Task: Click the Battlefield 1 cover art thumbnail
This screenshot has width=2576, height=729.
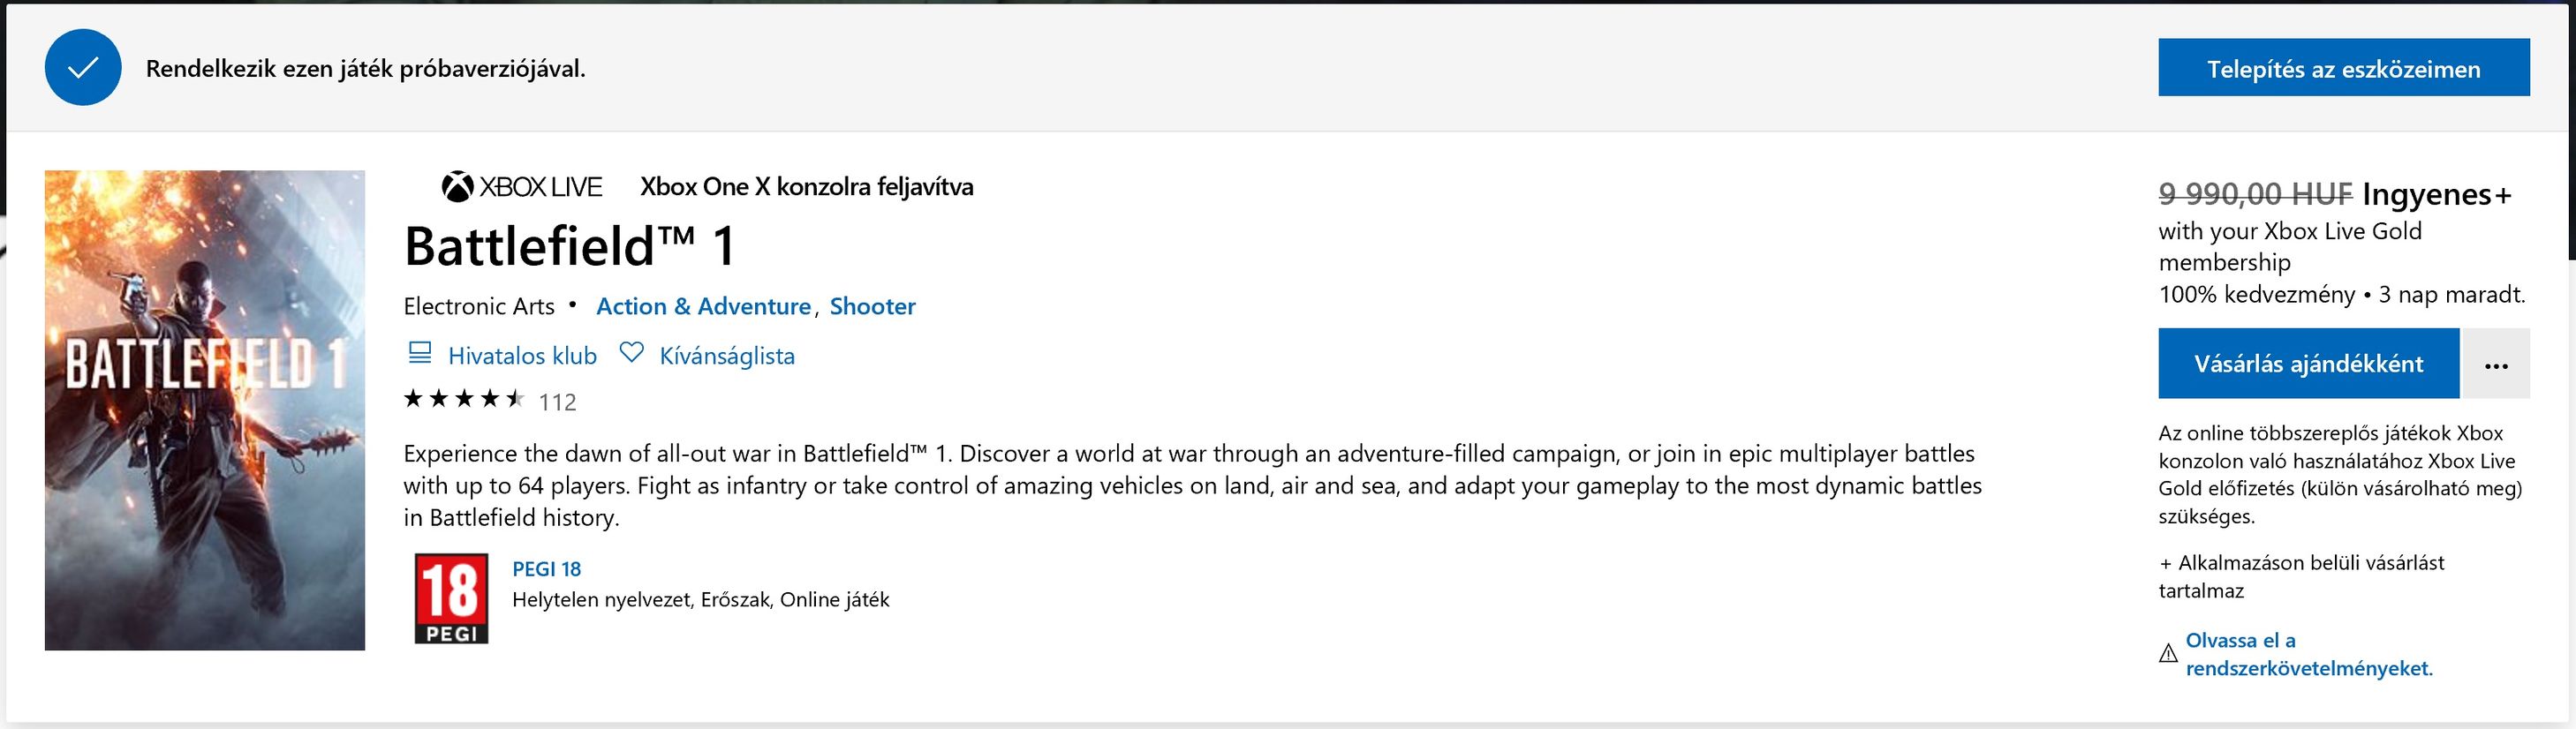Action: pyautogui.click(x=205, y=410)
